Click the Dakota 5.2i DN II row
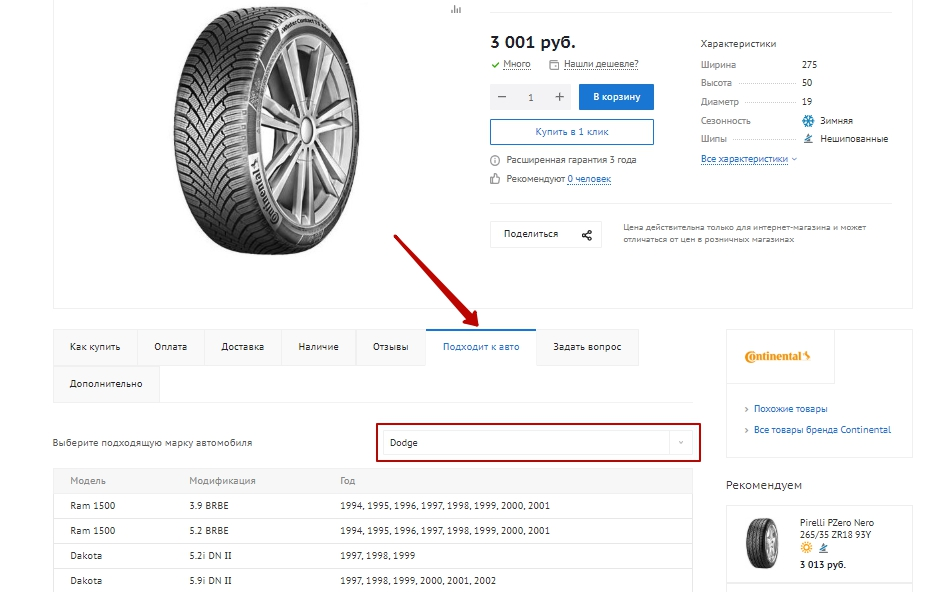The image size is (935, 592). pyautogui.click(x=373, y=556)
